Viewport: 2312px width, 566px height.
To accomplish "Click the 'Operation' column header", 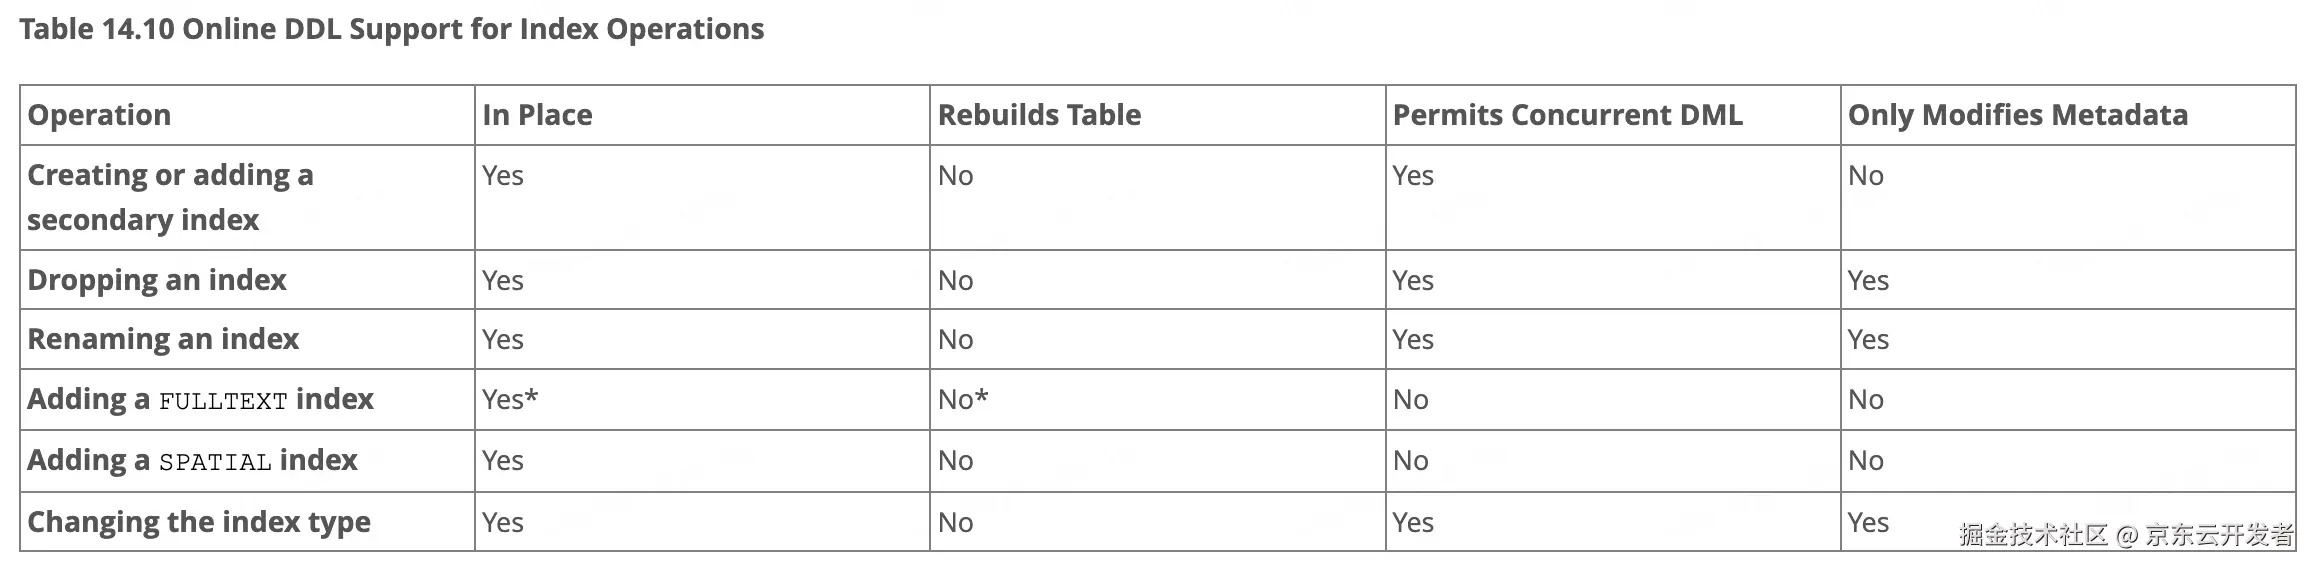I will (x=99, y=115).
